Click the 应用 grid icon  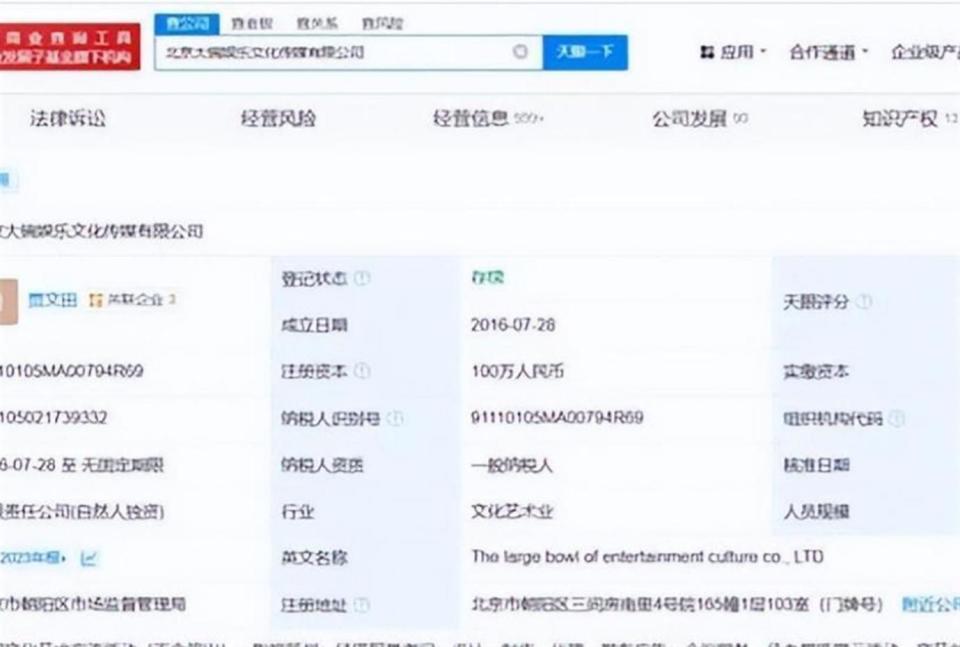(x=707, y=52)
